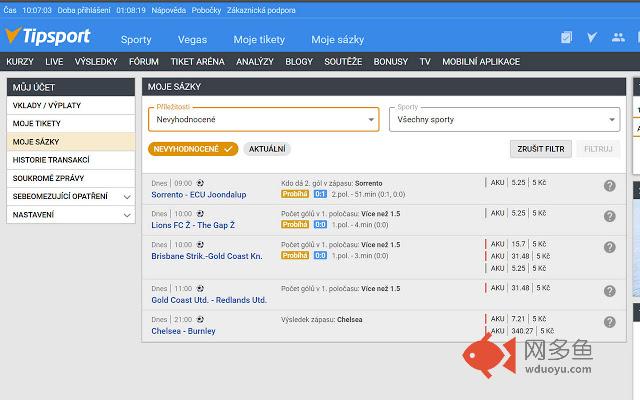
Task: Click the ZRUŠIT FILTR button
Action: click(x=540, y=149)
